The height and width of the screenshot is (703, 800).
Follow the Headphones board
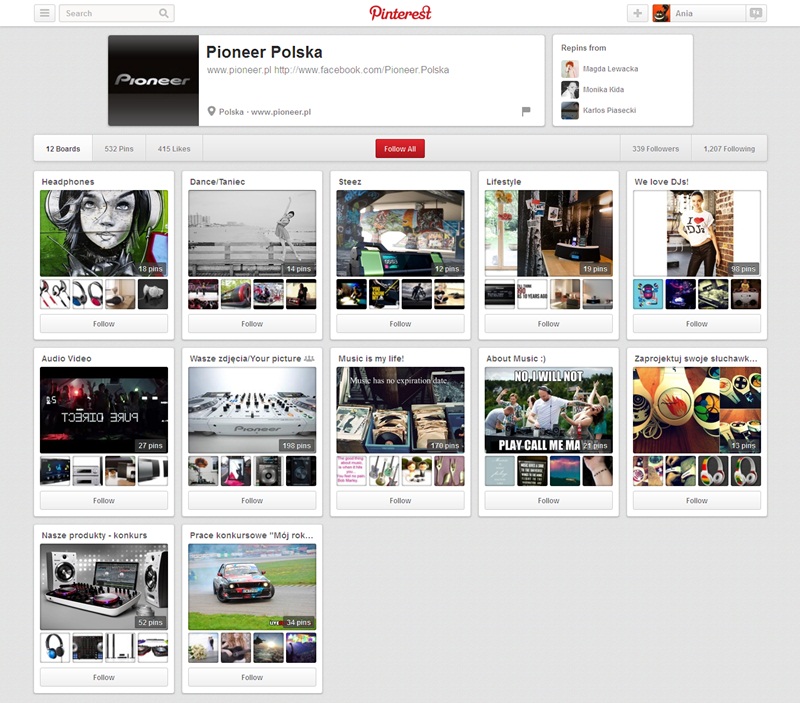[x=104, y=324]
